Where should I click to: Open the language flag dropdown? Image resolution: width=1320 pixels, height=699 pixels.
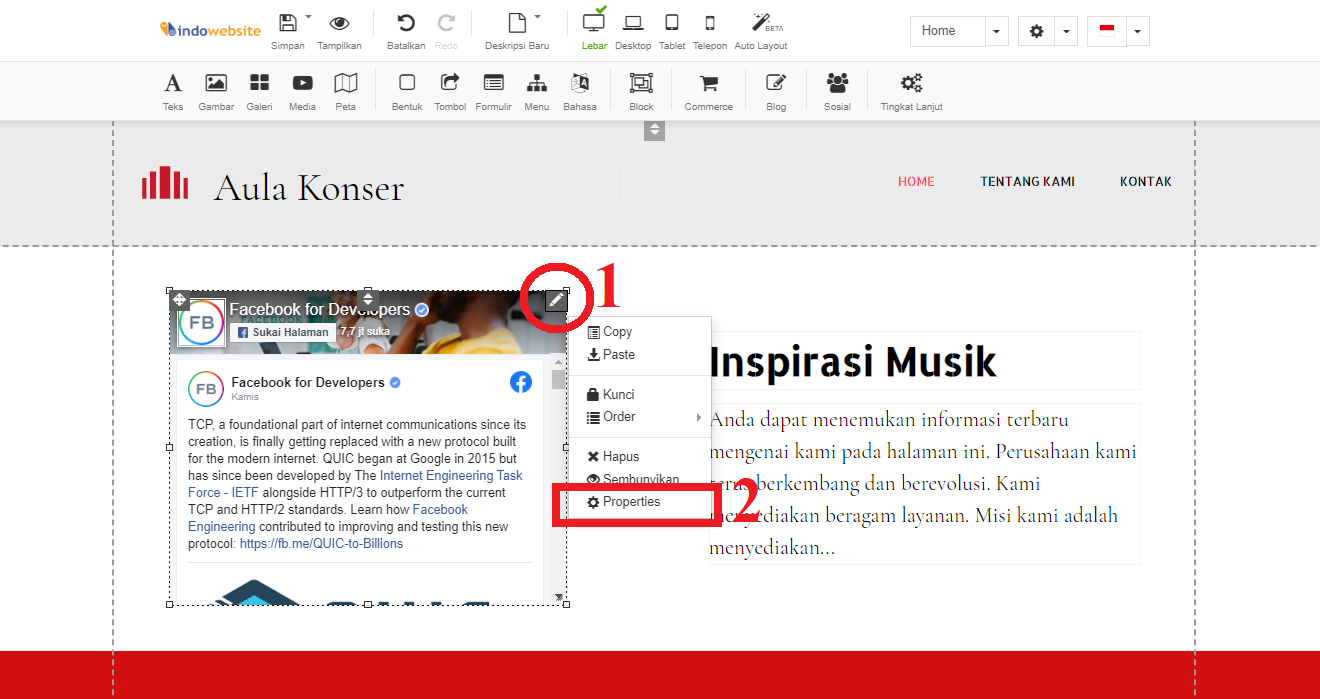(1138, 32)
